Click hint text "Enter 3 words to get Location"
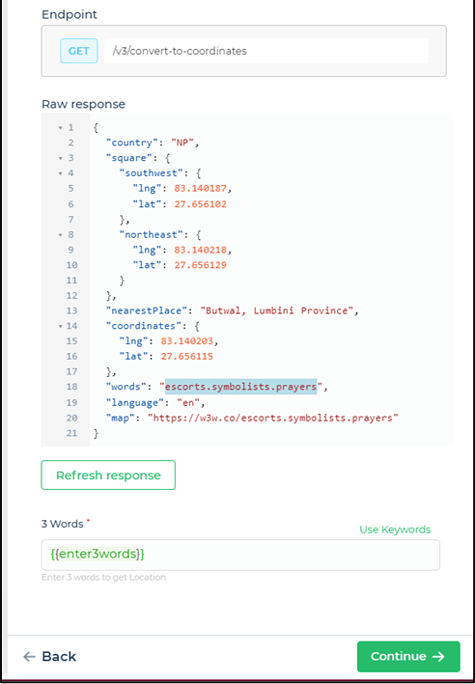The image size is (475, 684). tap(103, 578)
